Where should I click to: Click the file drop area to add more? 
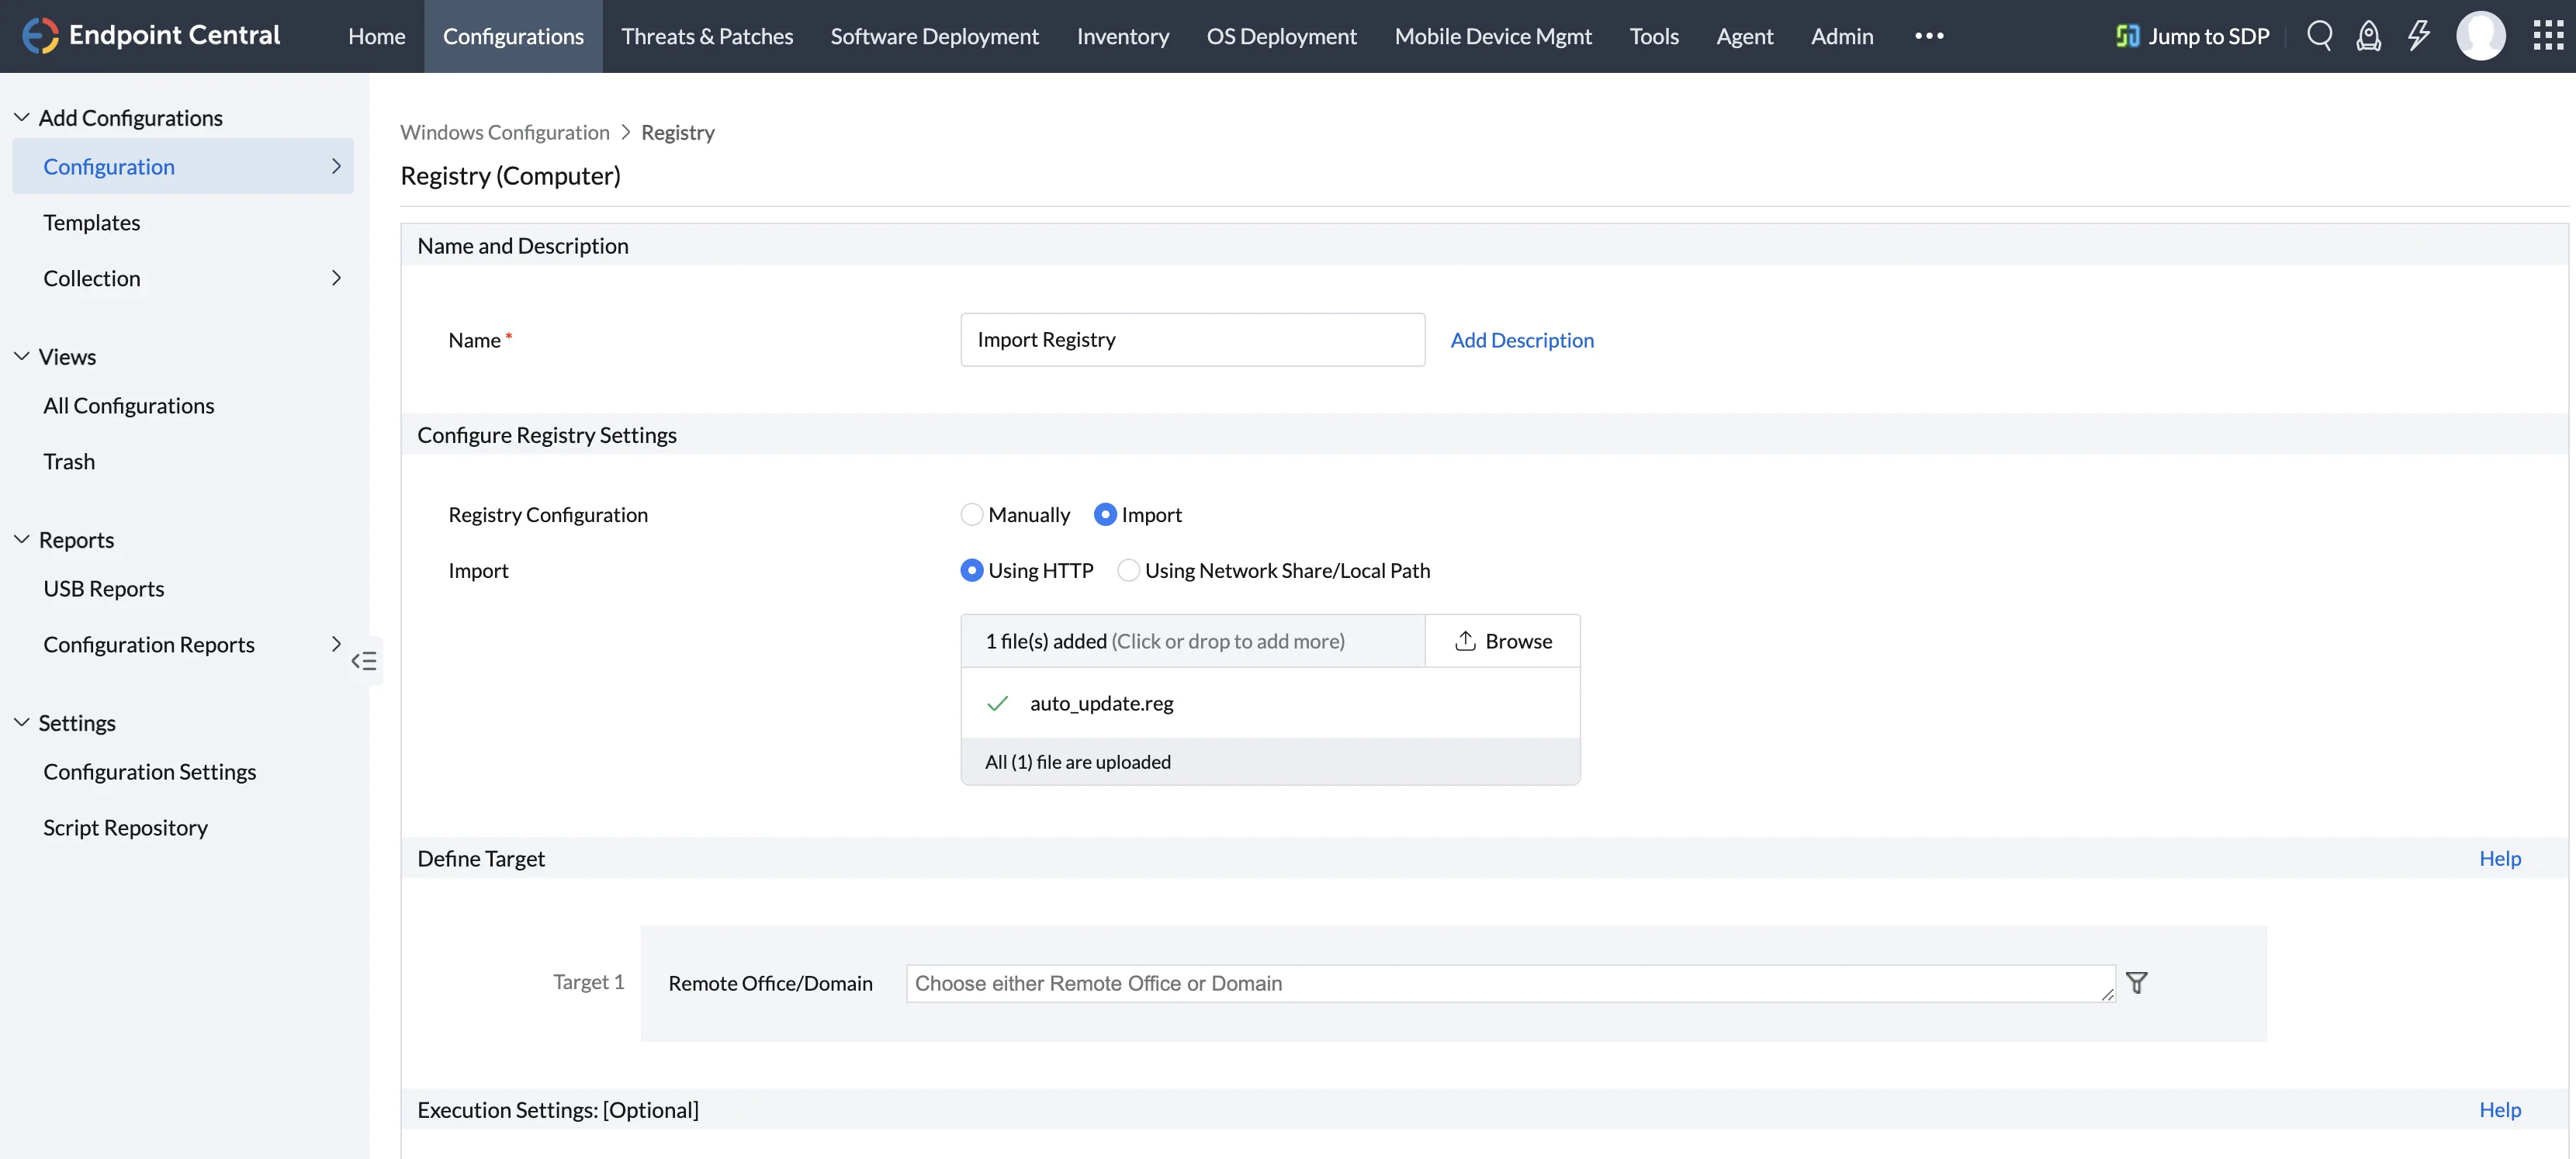1192,641
